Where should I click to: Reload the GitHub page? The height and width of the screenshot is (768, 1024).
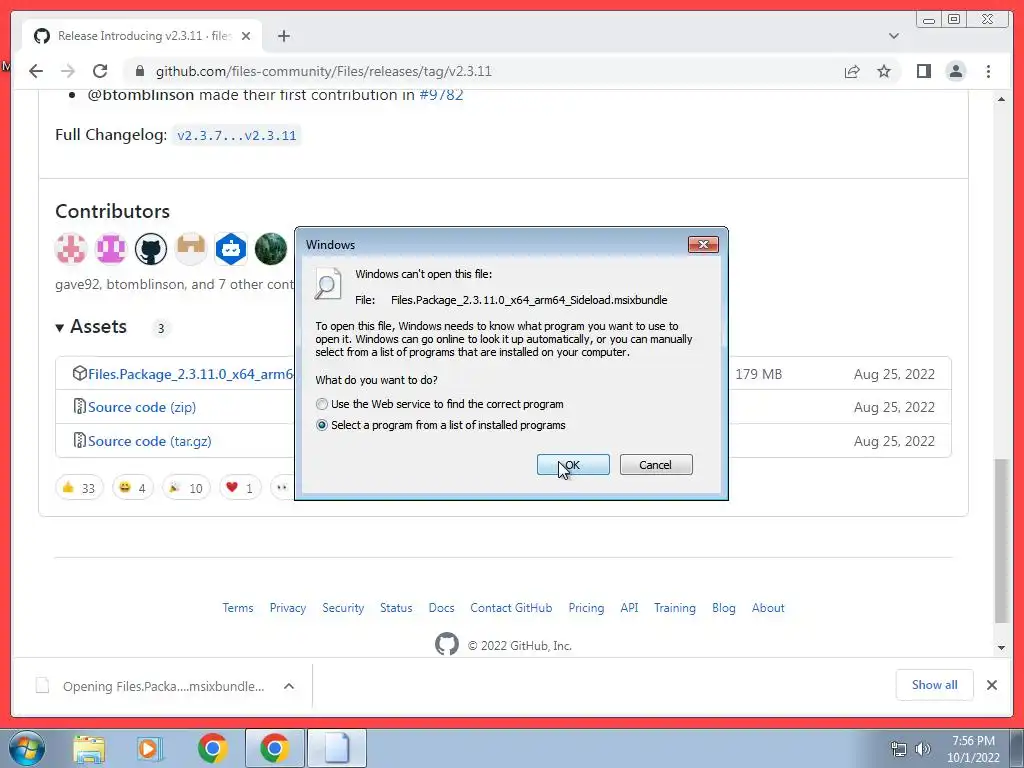click(x=100, y=71)
